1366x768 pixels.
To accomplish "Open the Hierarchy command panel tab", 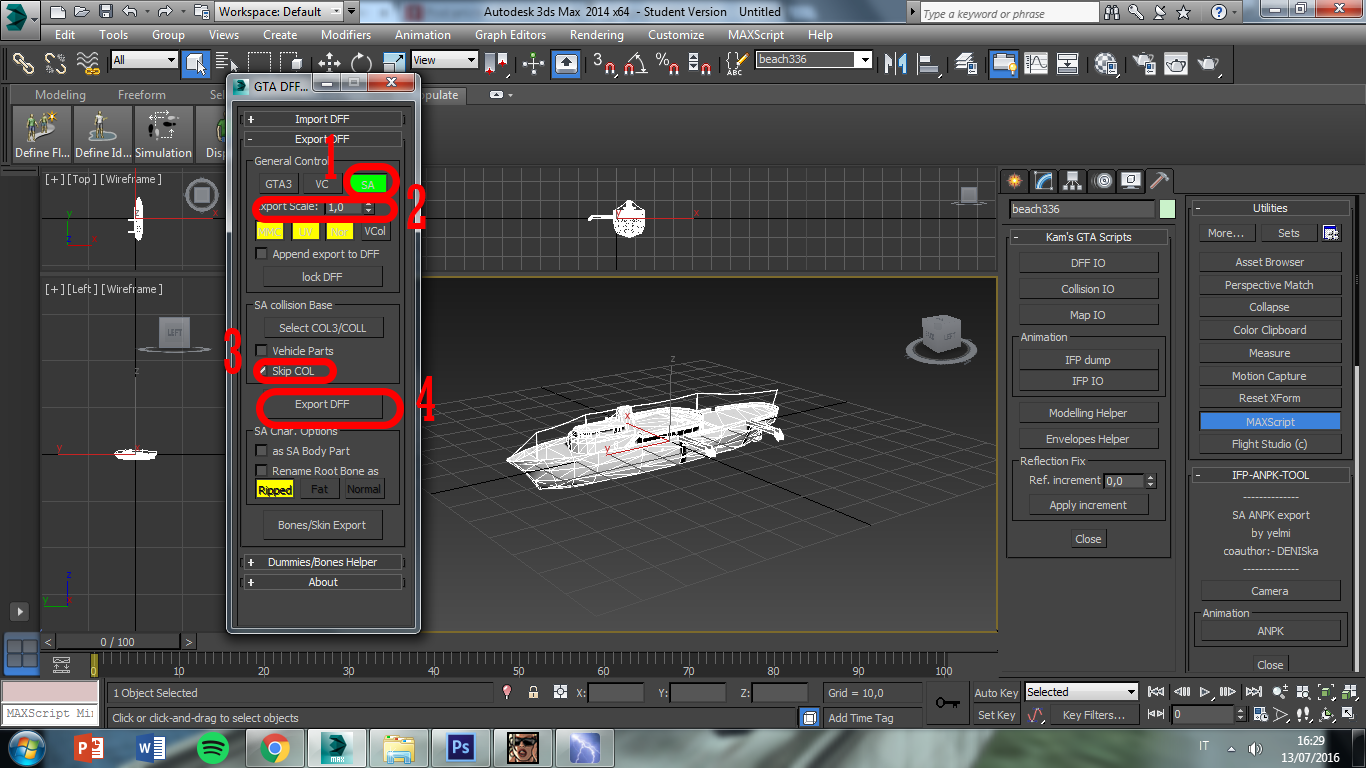I will 1073,181.
